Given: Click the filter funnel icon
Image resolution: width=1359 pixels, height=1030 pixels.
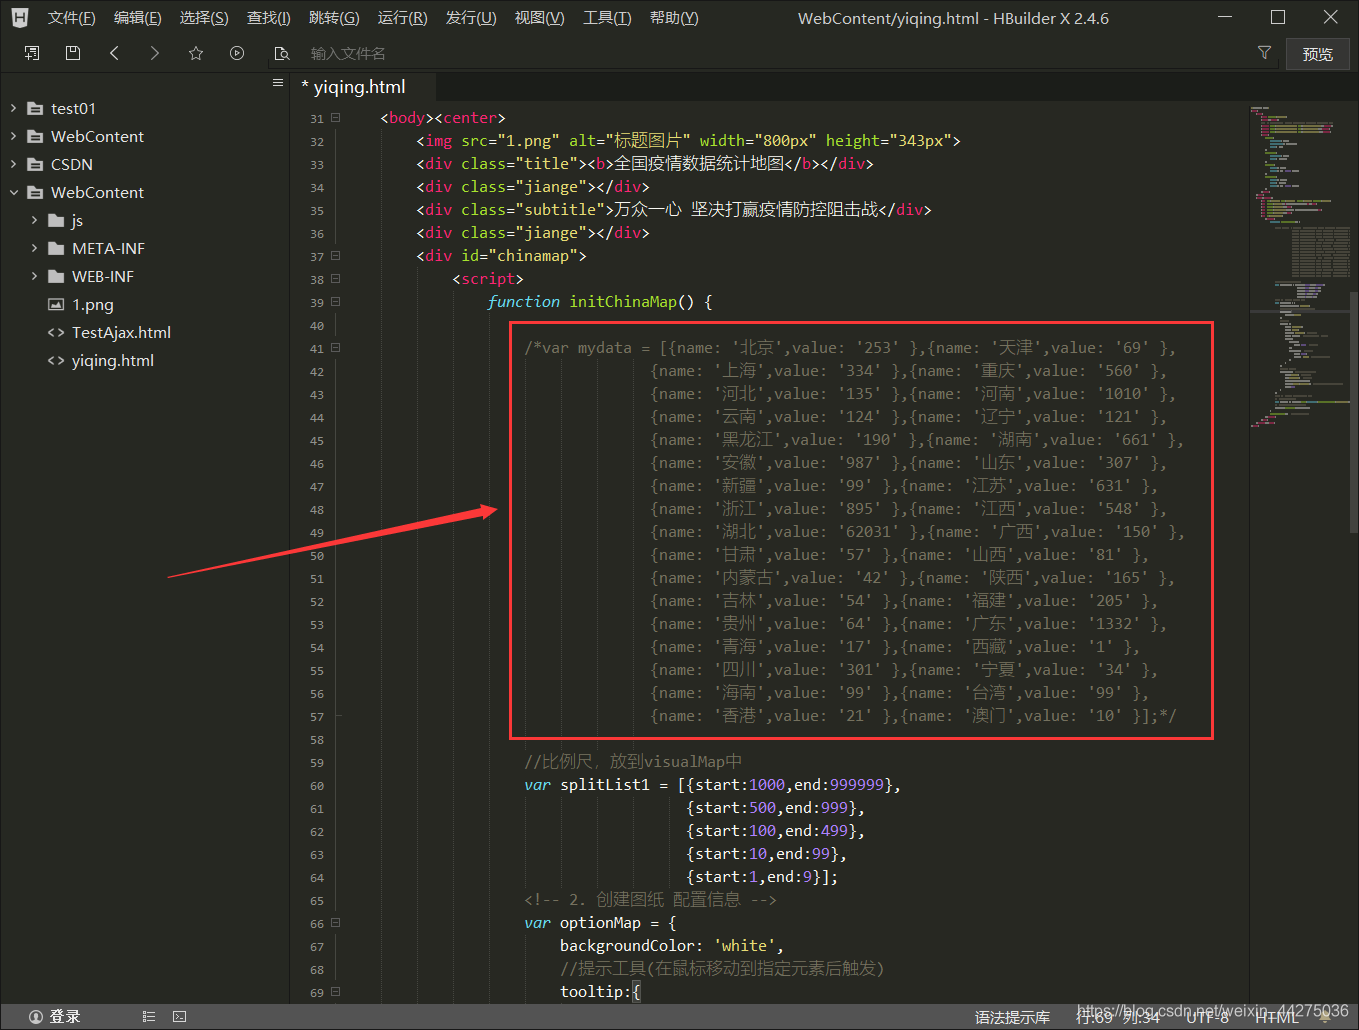Looking at the screenshot, I should tap(1264, 52).
